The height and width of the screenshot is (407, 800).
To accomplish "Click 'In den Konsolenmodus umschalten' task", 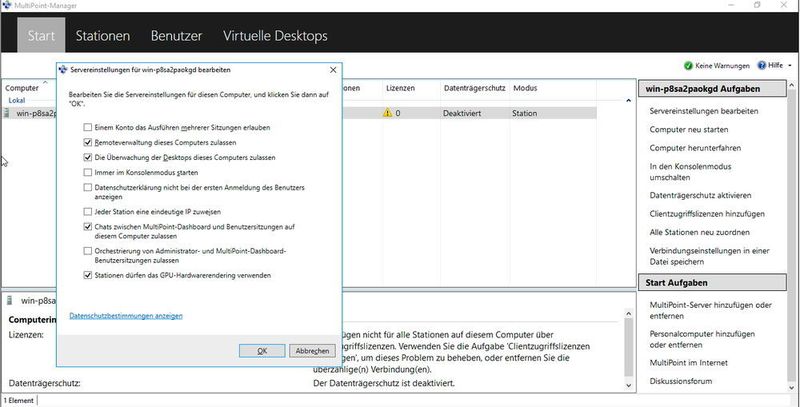I will 690,172.
